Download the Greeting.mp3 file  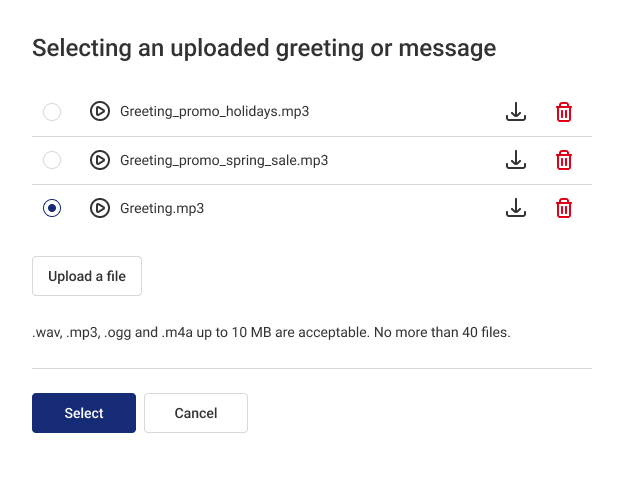point(516,208)
